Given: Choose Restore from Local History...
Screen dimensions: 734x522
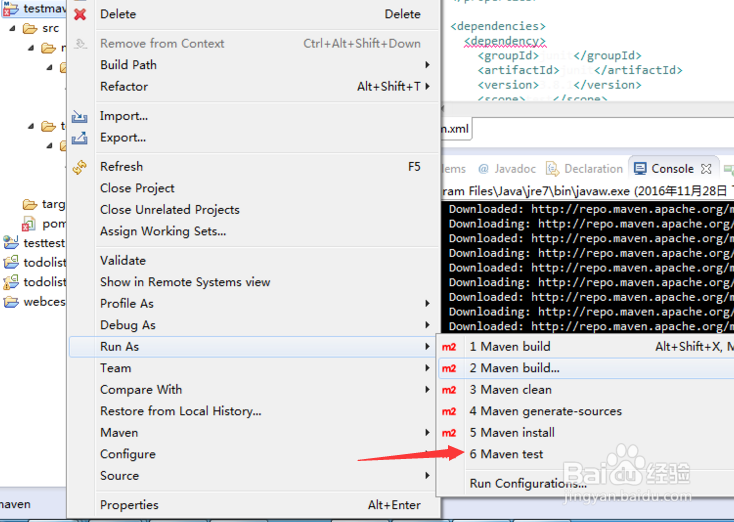Looking at the screenshot, I should pyautogui.click(x=253, y=411).
